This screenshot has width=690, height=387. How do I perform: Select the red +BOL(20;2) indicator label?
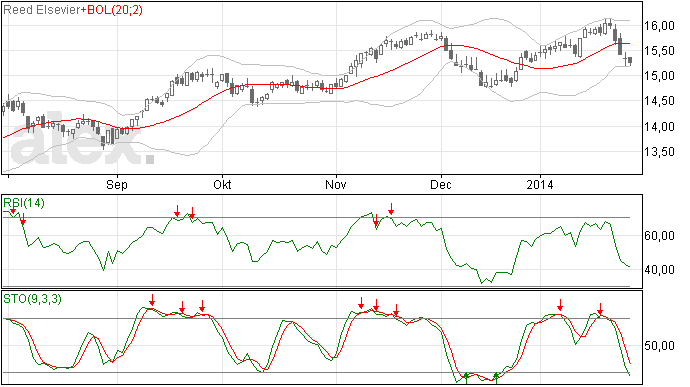pyautogui.click(x=112, y=10)
